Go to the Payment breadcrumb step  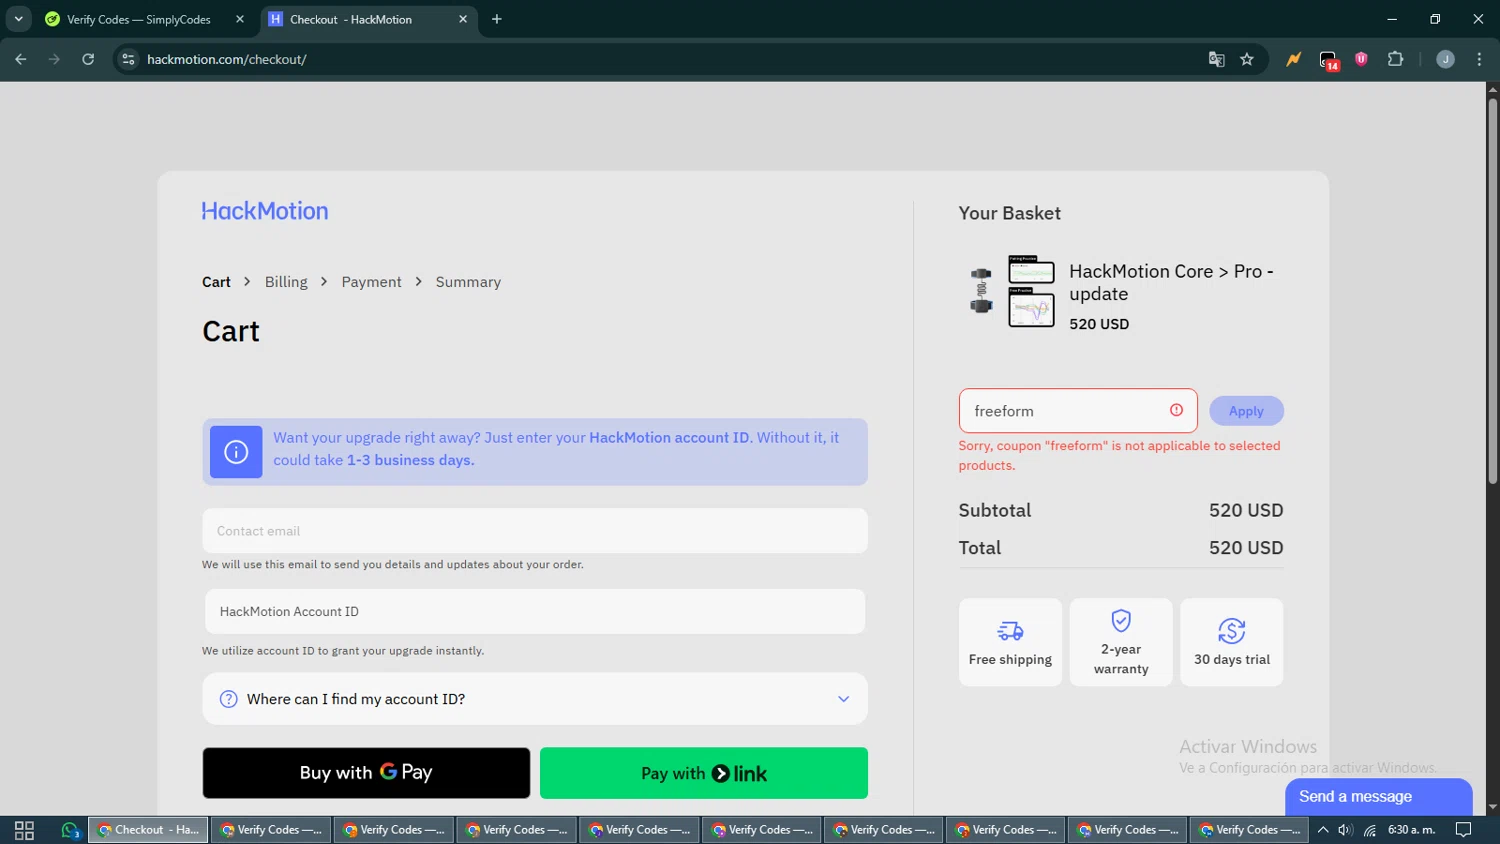point(371,282)
